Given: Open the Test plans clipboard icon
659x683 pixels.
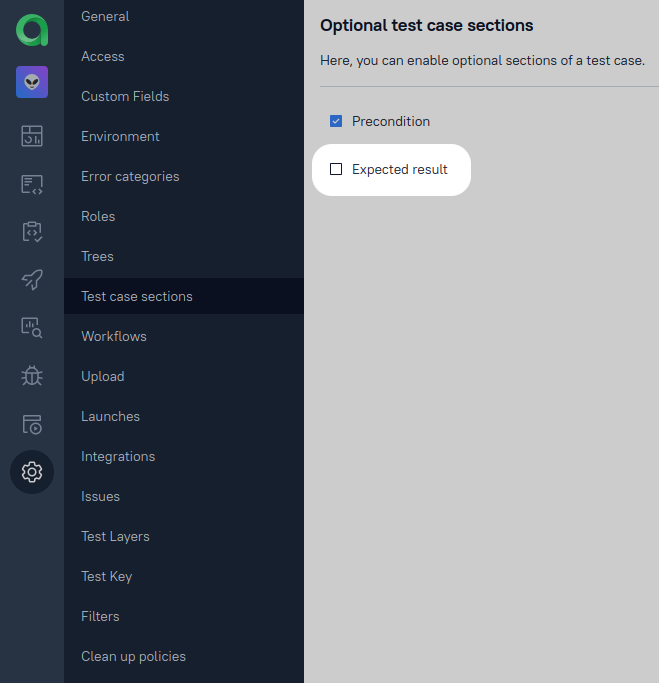Looking at the screenshot, I should [32, 232].
